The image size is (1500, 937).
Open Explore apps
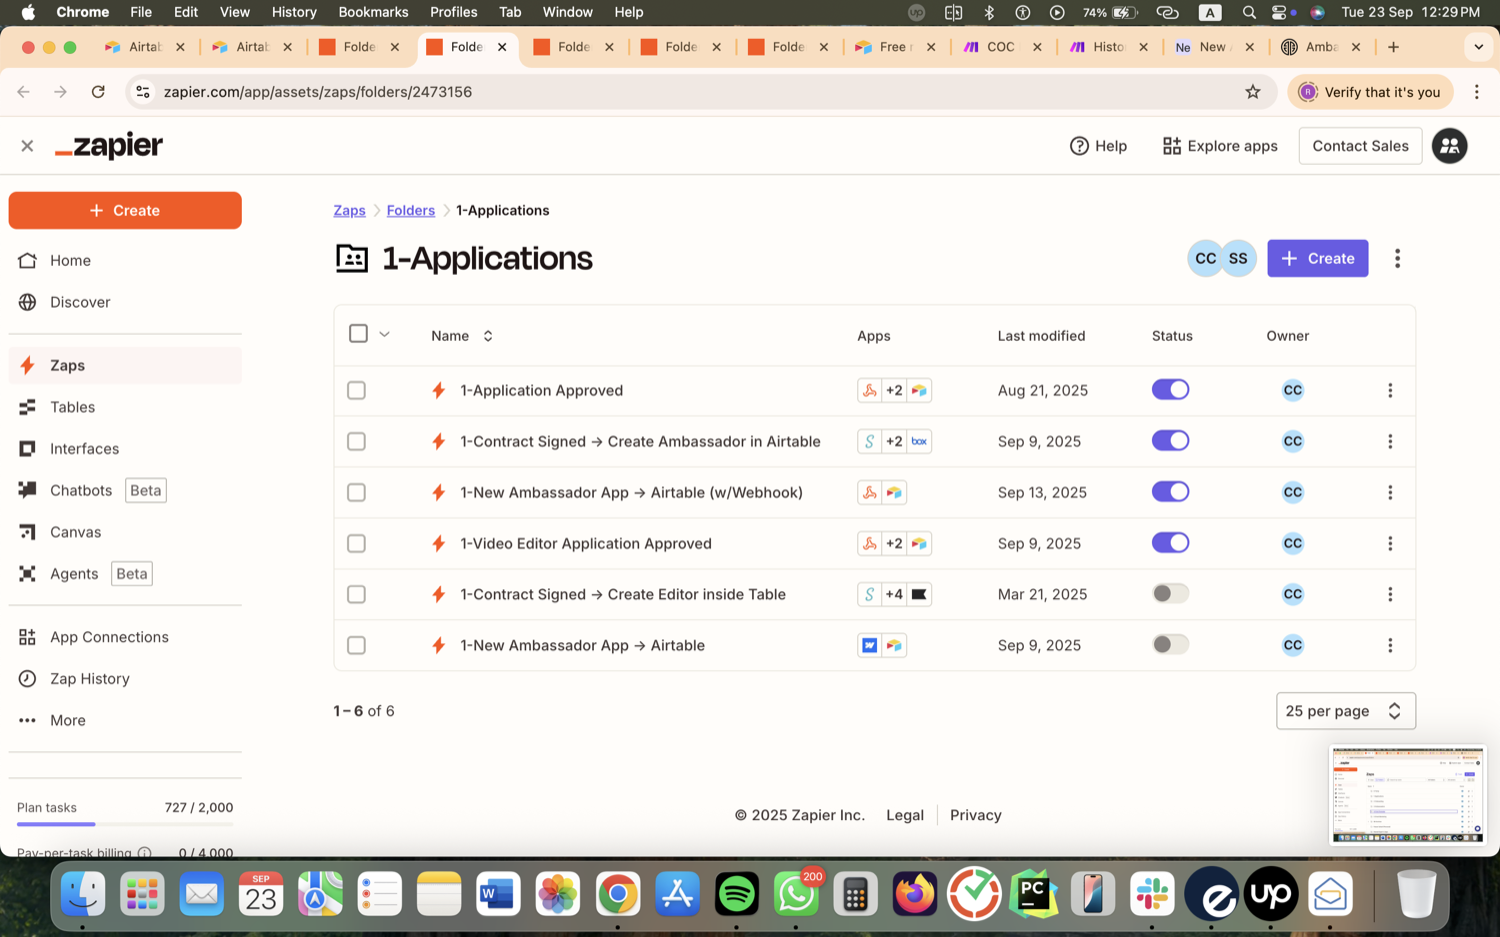[x=1220, y=146]
